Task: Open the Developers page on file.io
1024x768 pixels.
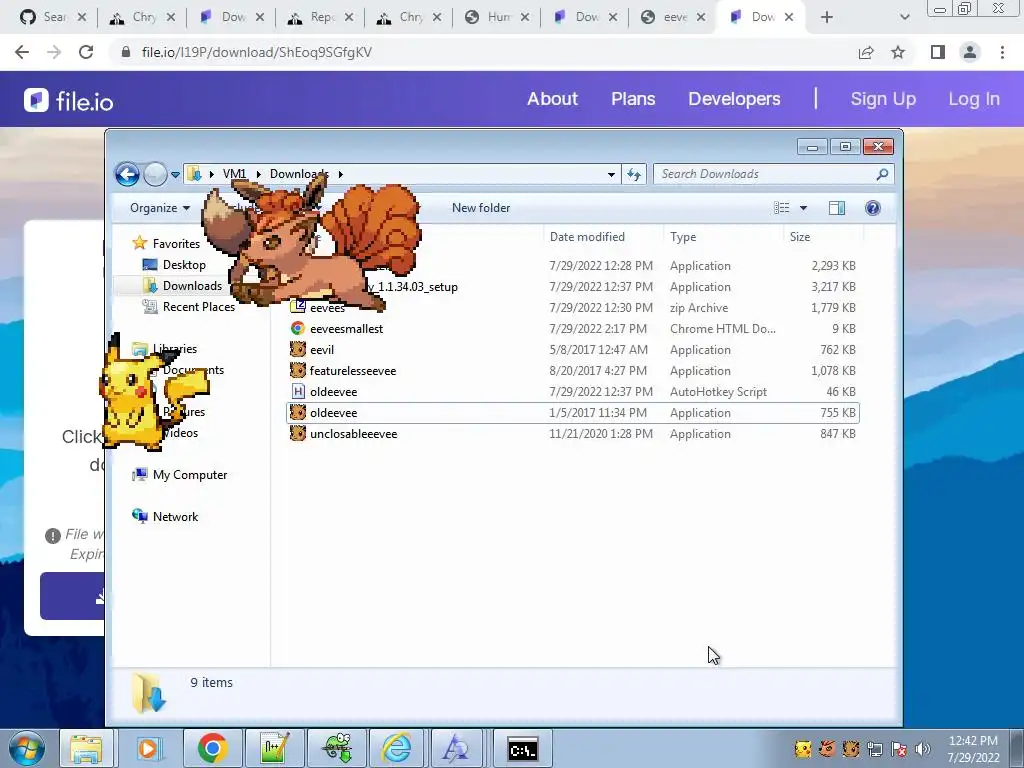Action: coord(734,99)
